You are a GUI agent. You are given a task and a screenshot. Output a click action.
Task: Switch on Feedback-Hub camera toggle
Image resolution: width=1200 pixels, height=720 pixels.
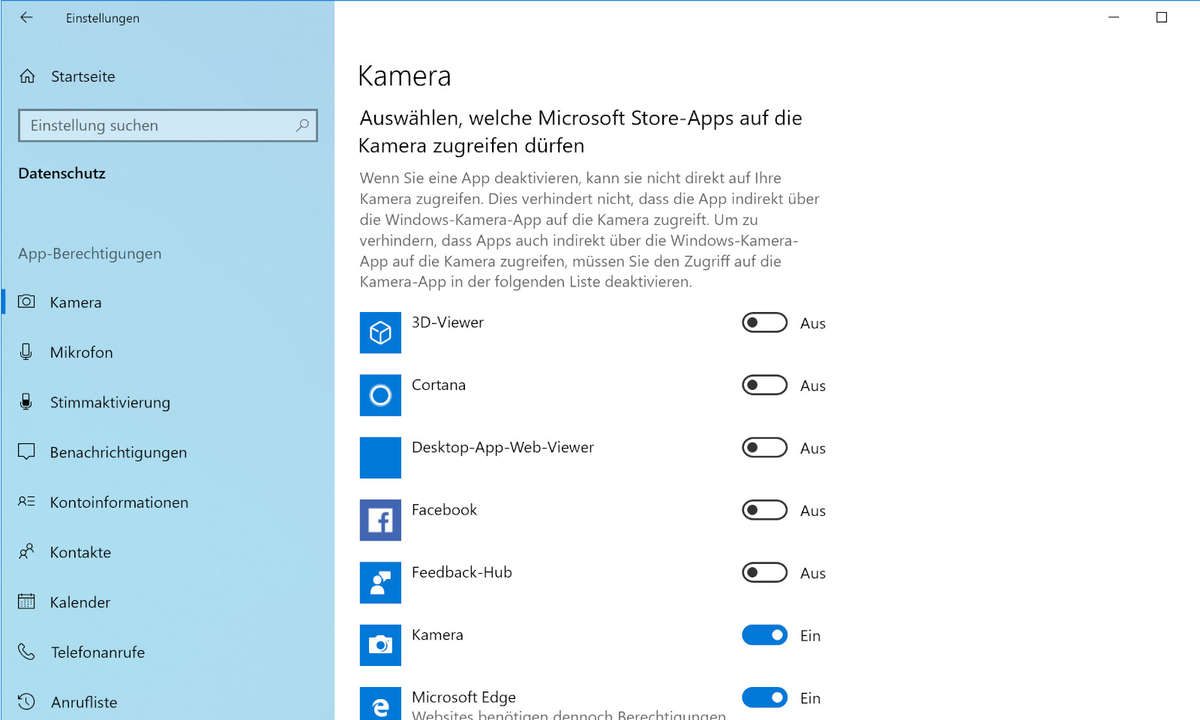(765, 573)
